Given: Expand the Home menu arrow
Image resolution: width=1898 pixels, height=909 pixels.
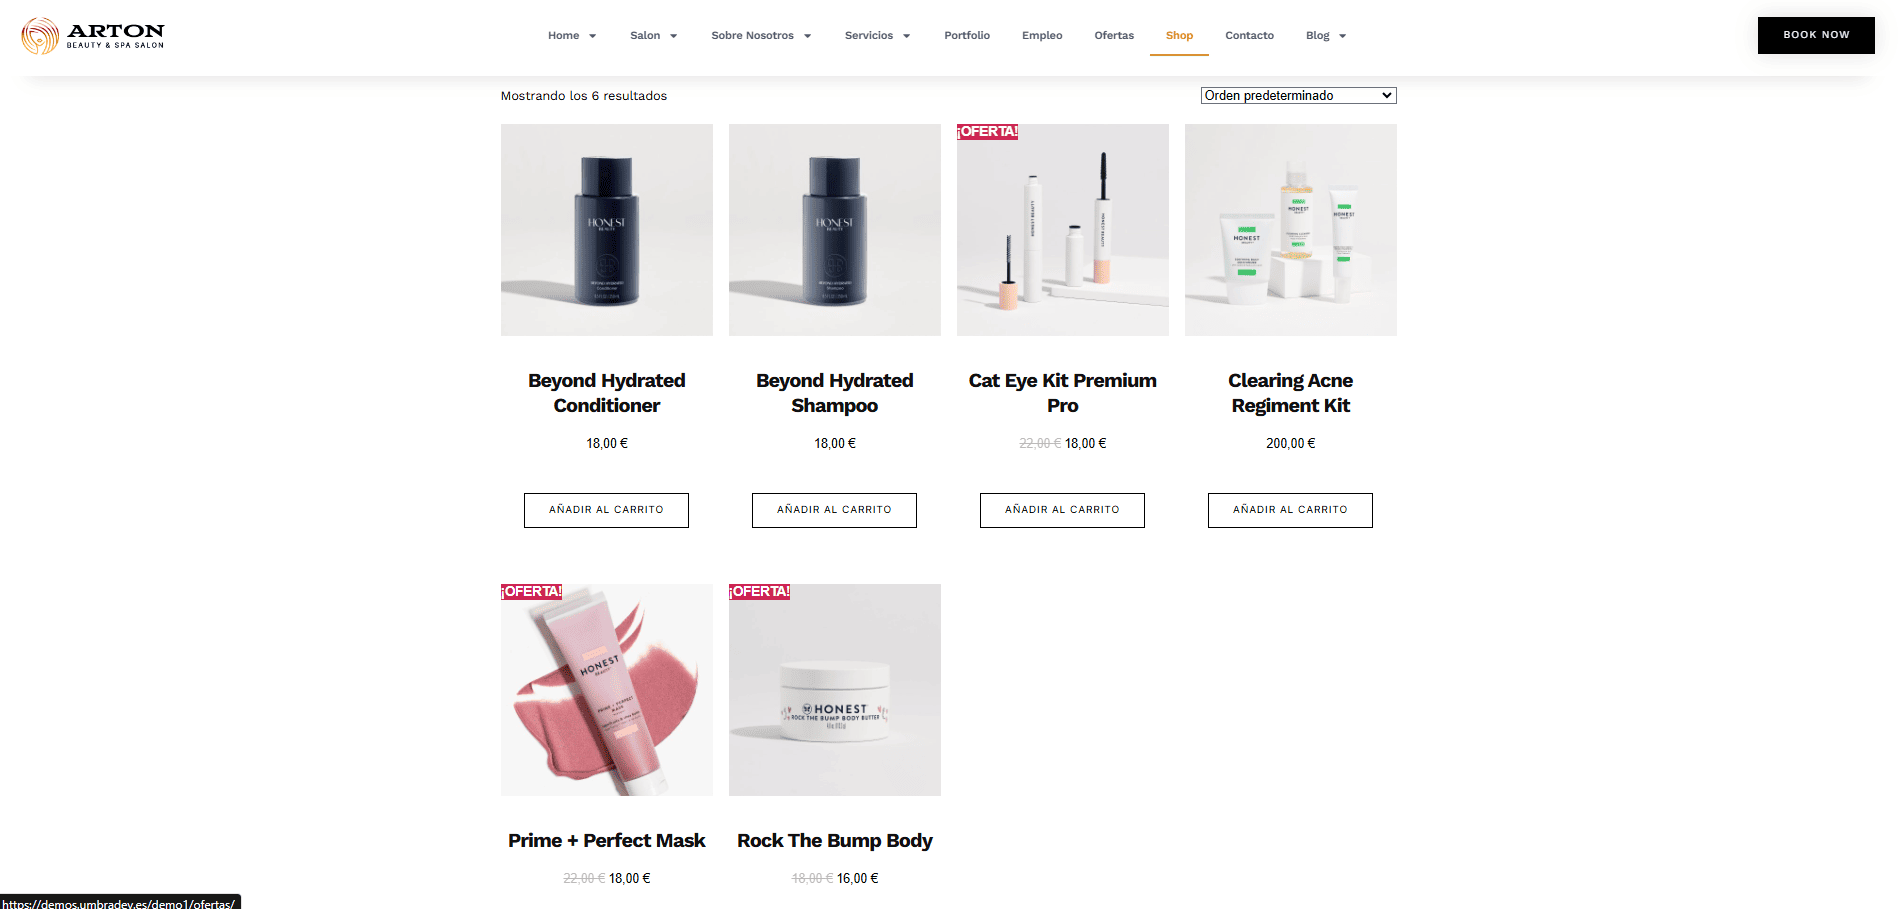Looking at the screenshot, I should (x=592, y=36).
